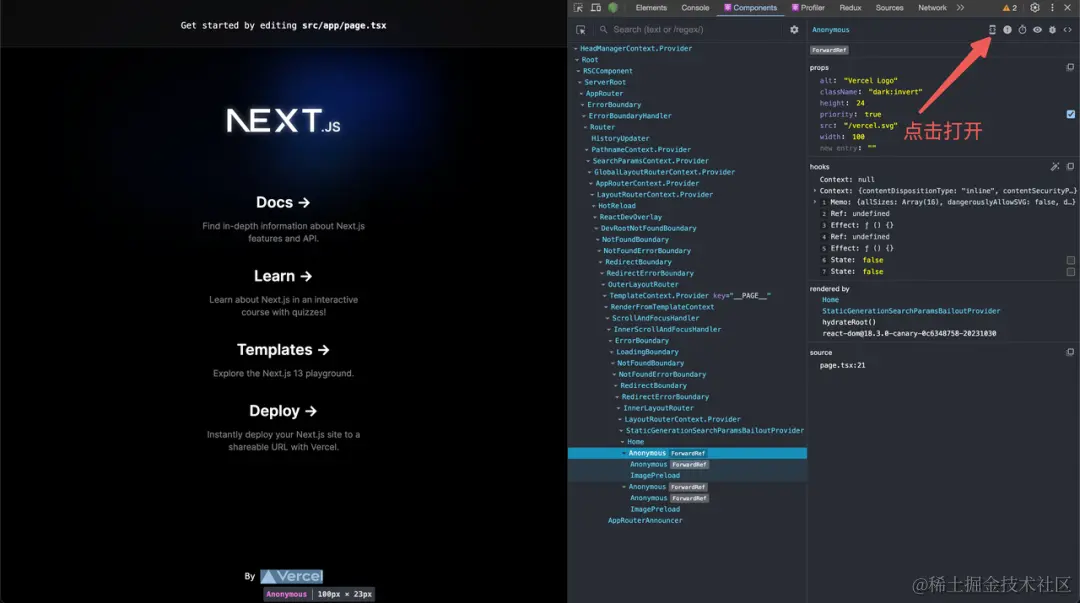Open the Network tab
Viewport: 1080px width, 603px height.
pos(932,8)
